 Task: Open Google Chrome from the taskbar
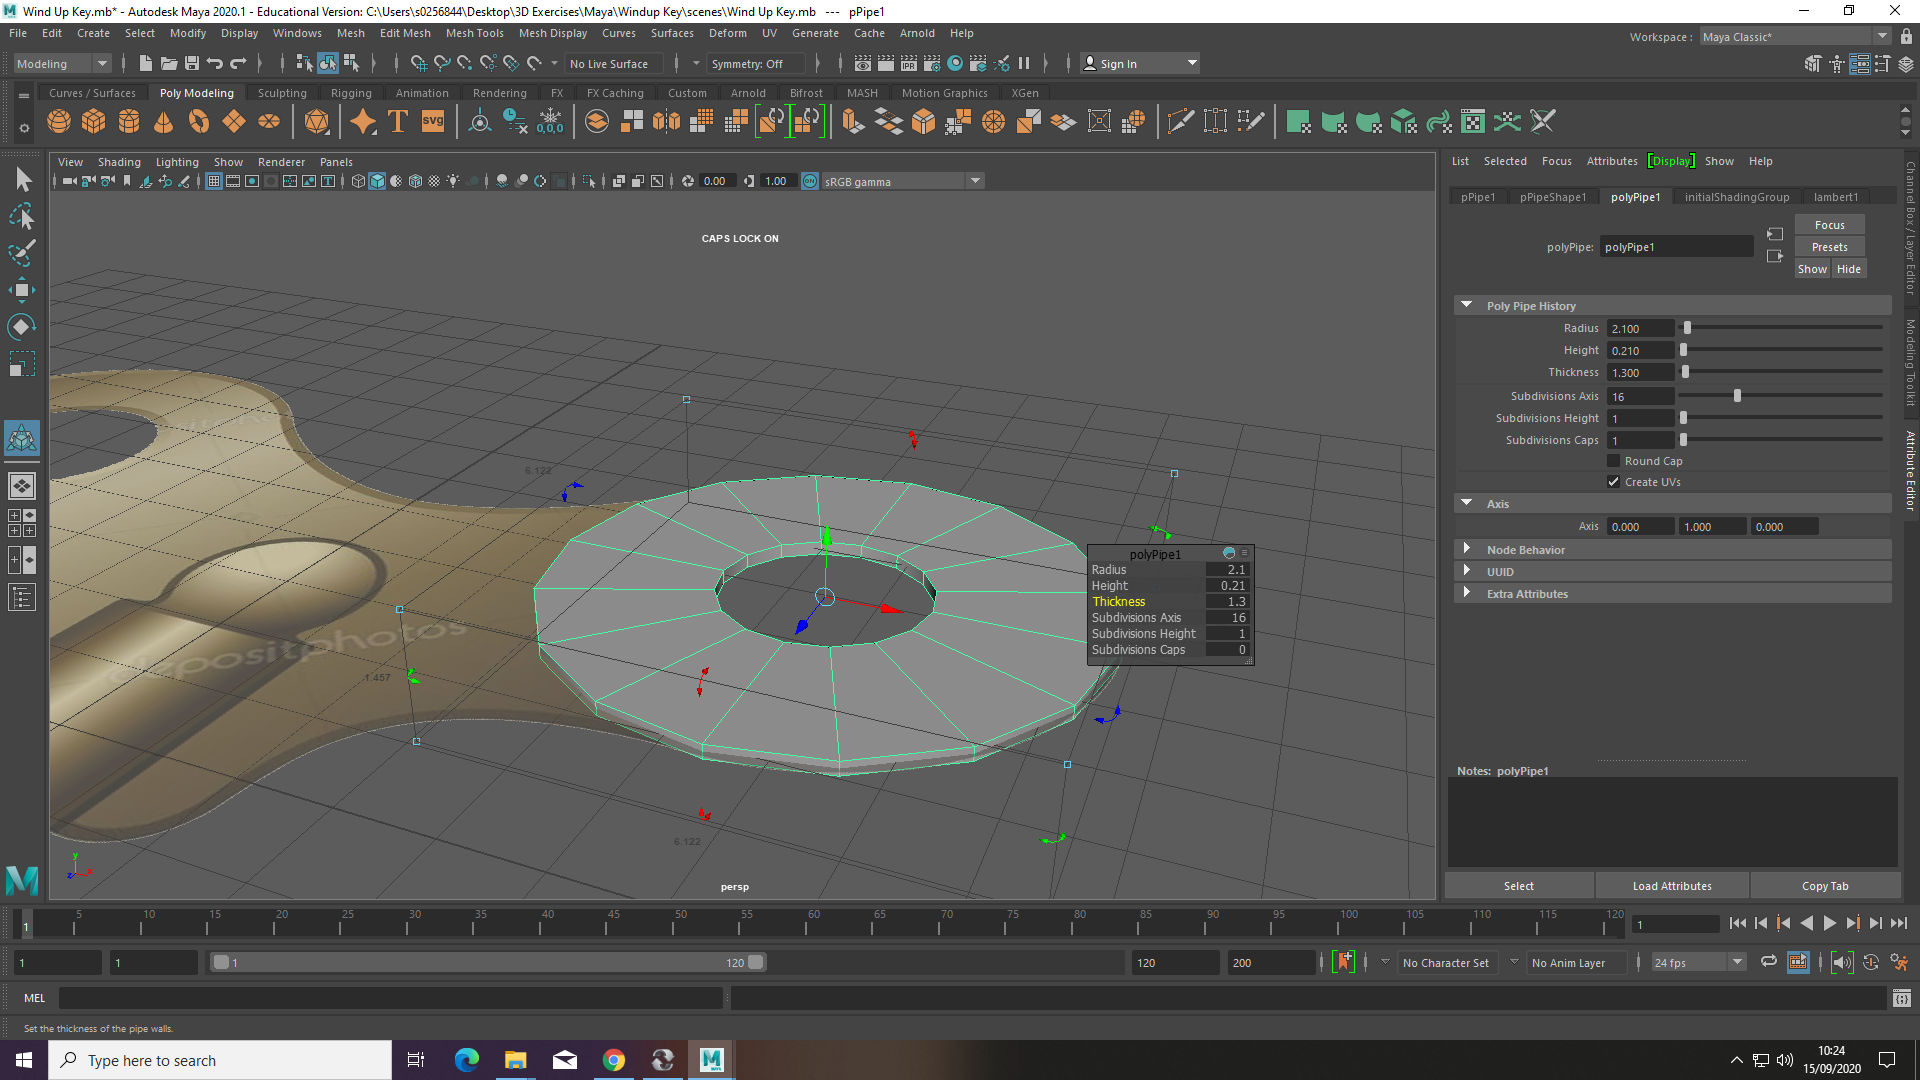613,1060
